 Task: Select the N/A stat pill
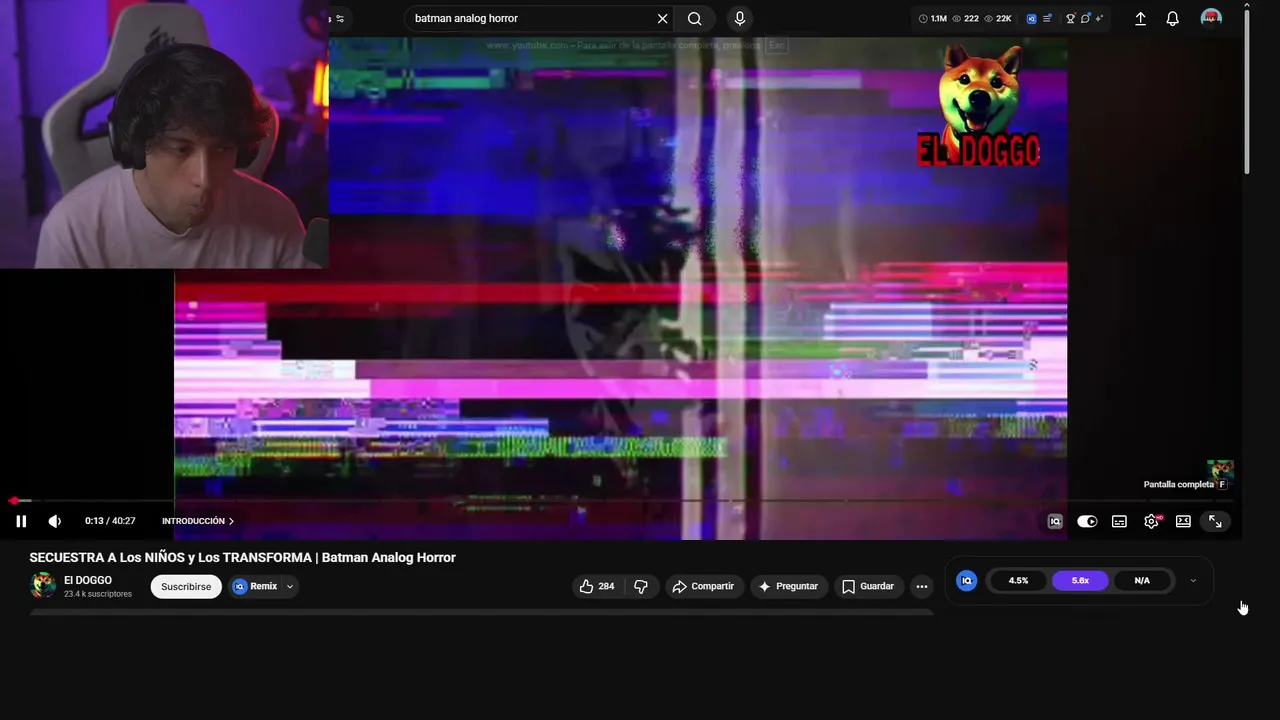tap(1142, 580)
